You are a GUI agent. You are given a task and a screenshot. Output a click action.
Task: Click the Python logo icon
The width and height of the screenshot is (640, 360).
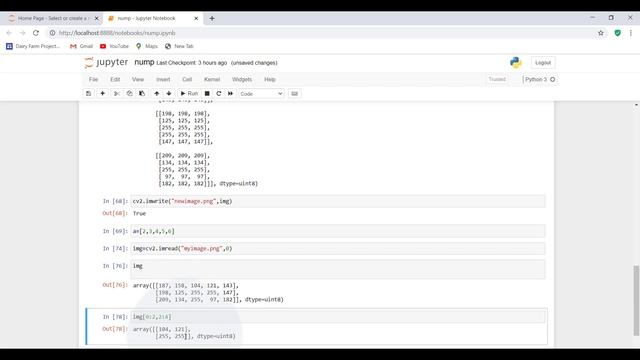point(516,62)
